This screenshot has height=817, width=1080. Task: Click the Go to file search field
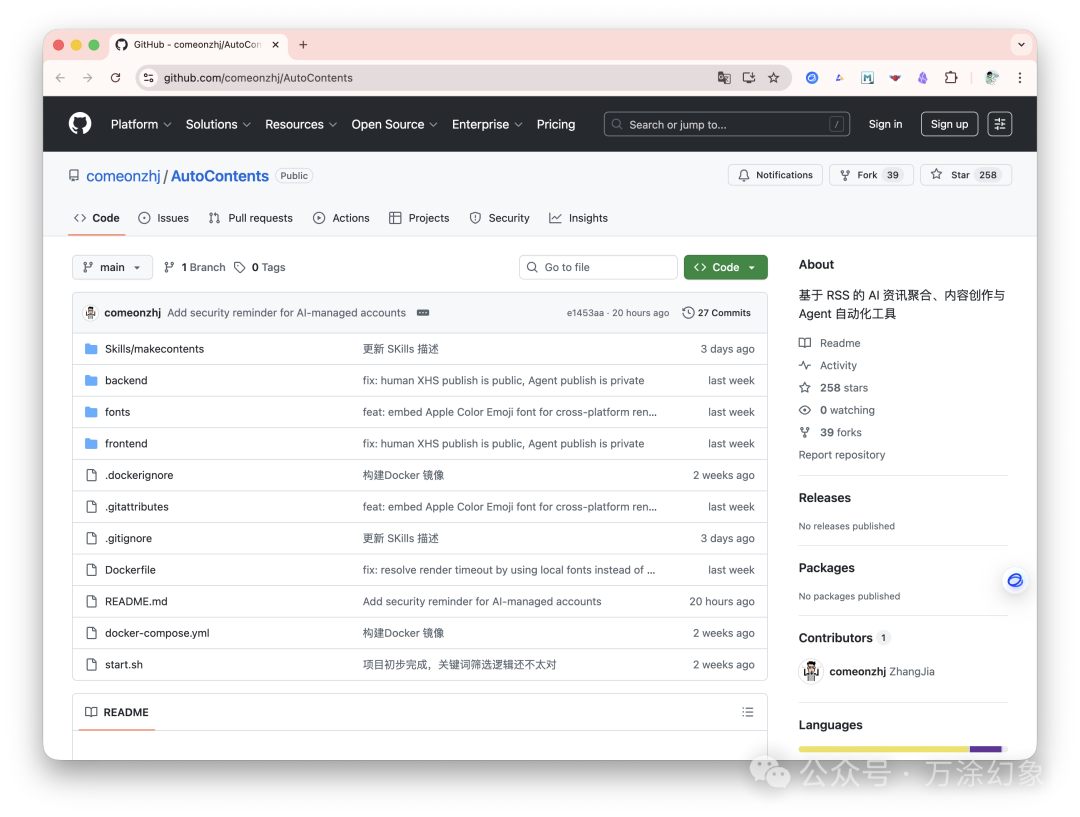point(597,267)
